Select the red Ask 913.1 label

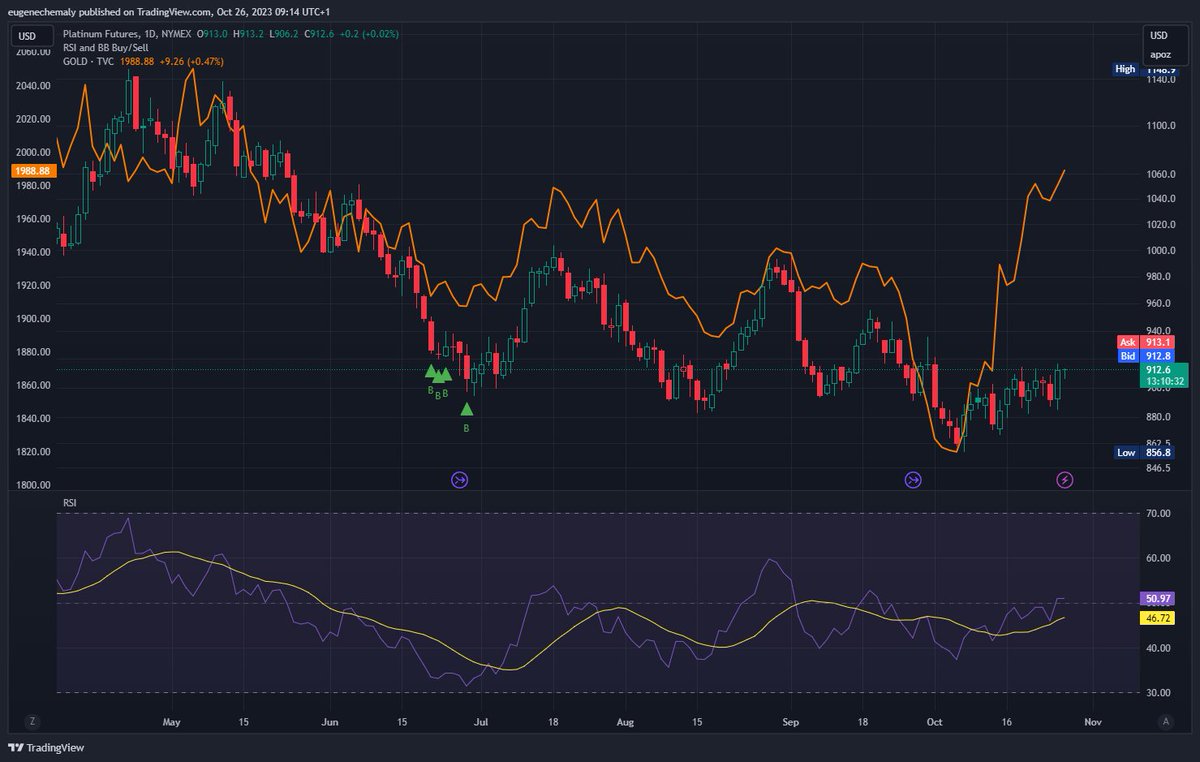1146,342
